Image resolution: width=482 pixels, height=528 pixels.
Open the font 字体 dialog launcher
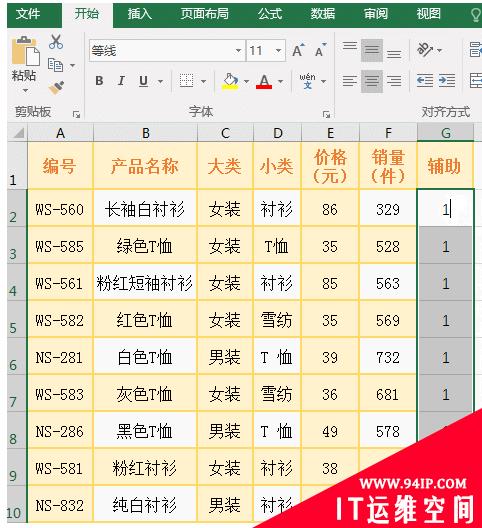tap(326, 114)
